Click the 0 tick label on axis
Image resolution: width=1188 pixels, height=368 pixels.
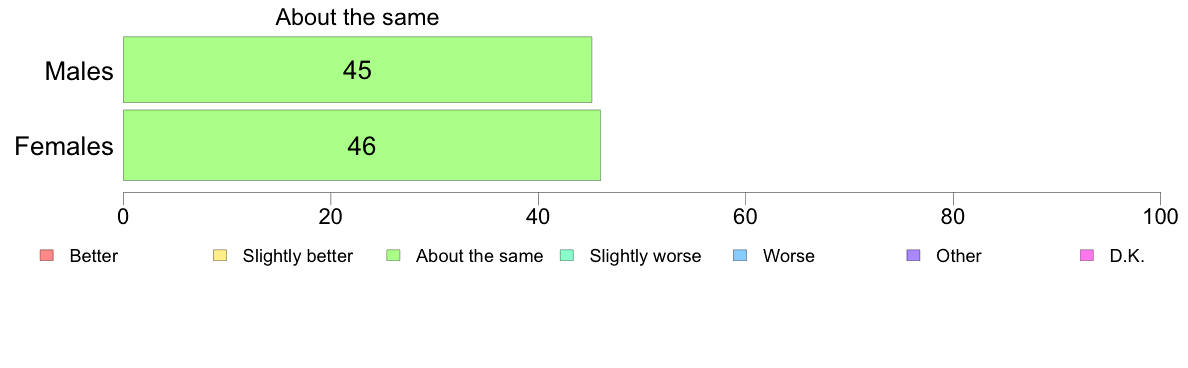coord(123,215)
